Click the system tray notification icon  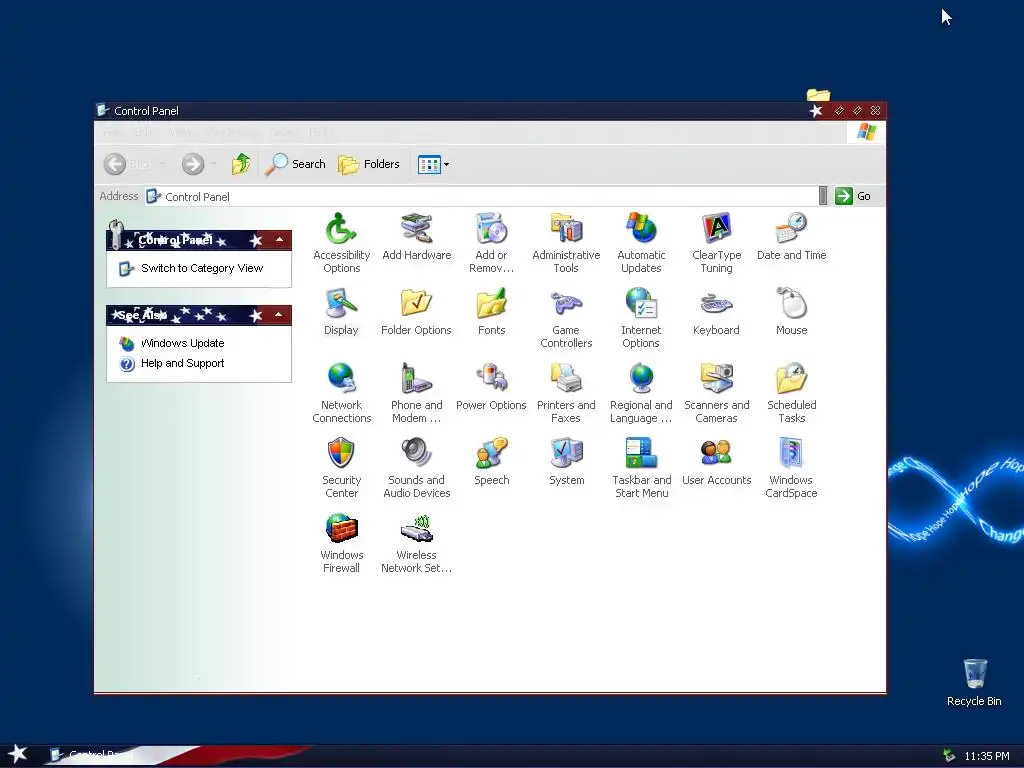949,756
